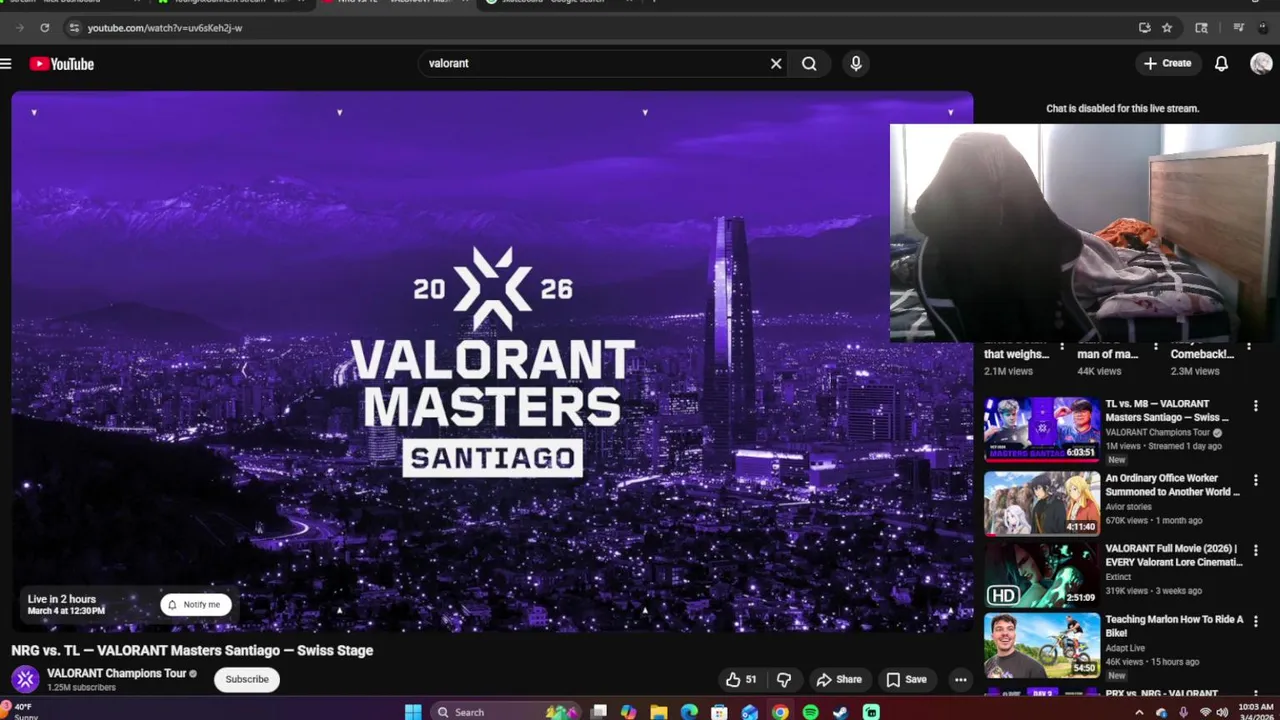
Task: Open weather widget showing 40°F
Action: 20,711
